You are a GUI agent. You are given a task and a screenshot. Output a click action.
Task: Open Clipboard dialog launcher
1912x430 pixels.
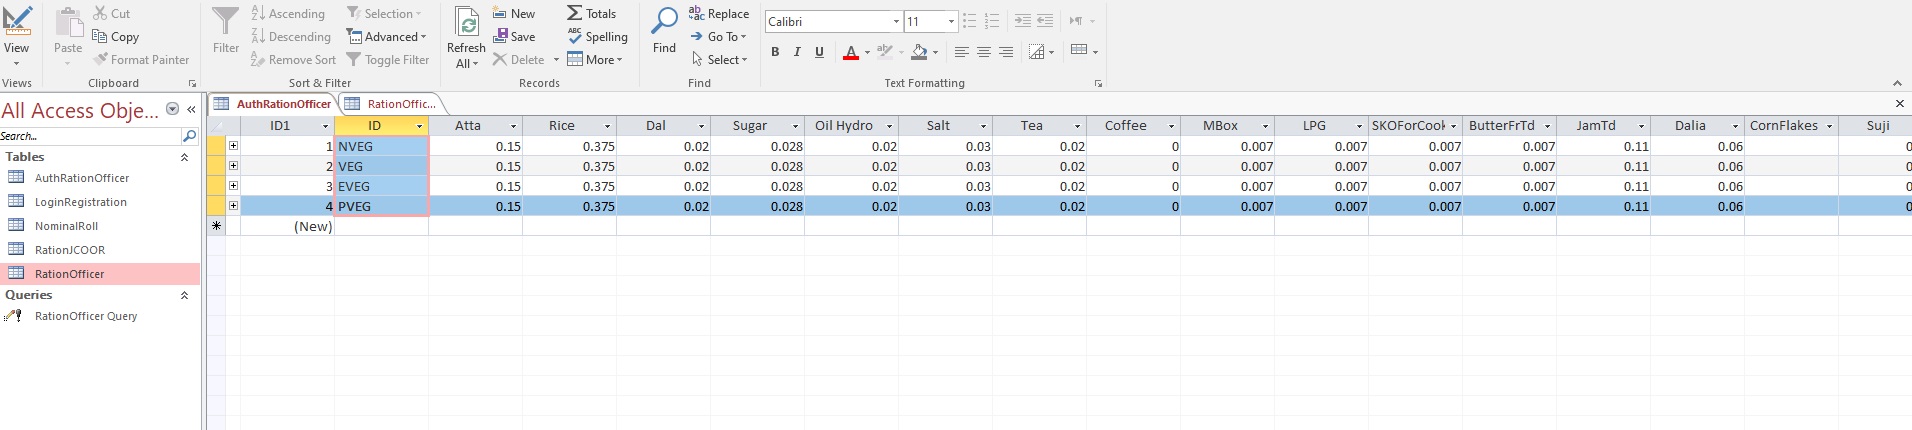[x=192, y=84]
